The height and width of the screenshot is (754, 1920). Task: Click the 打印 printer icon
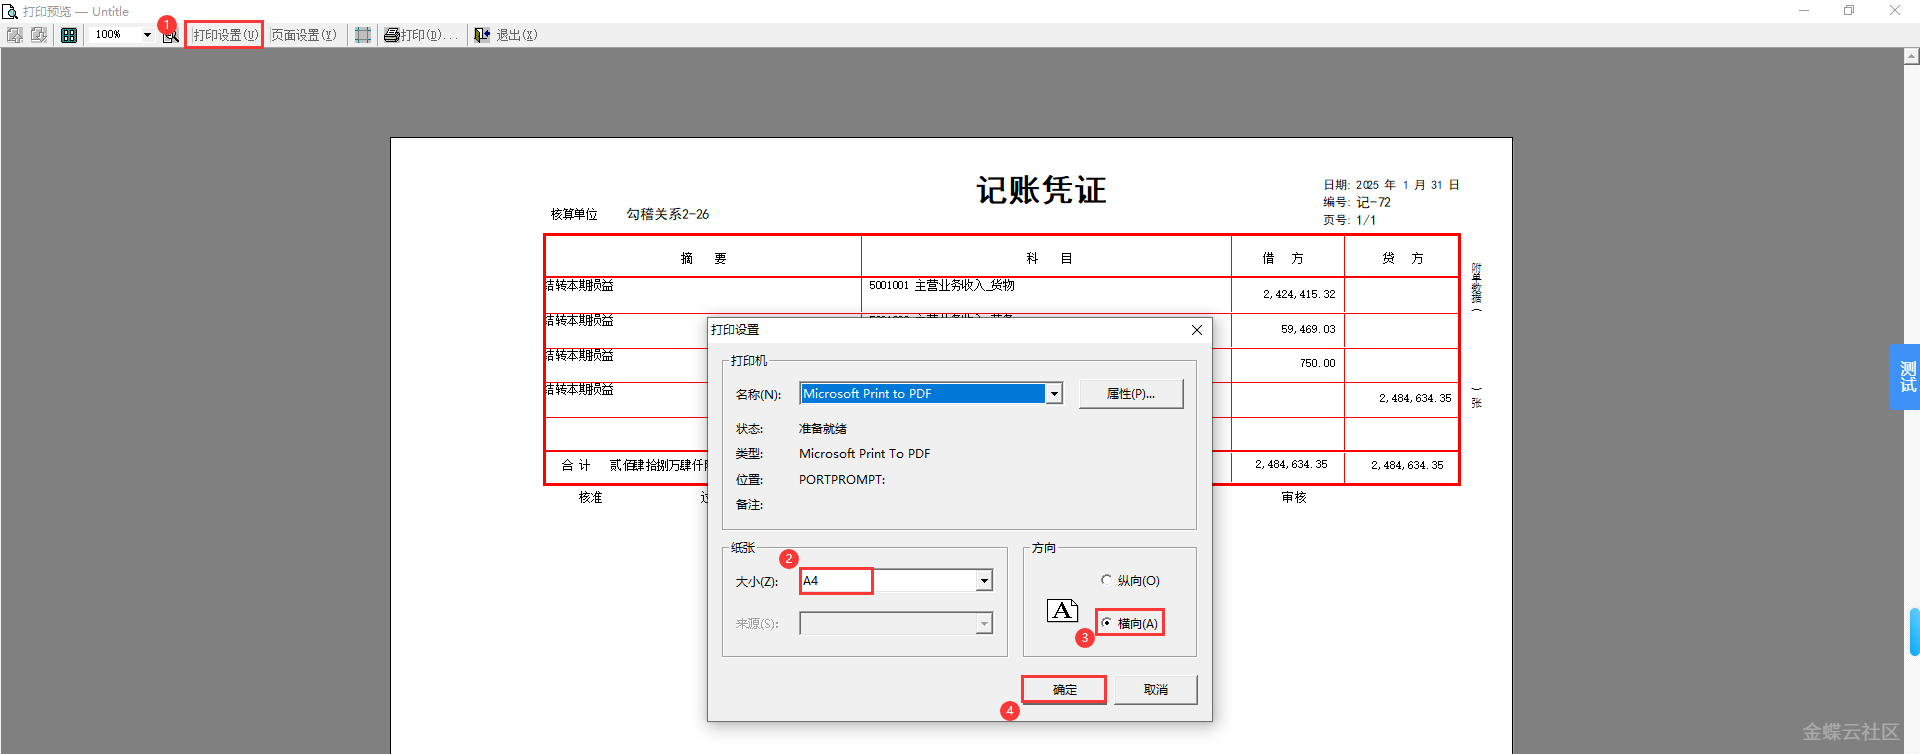coord(392,35)
